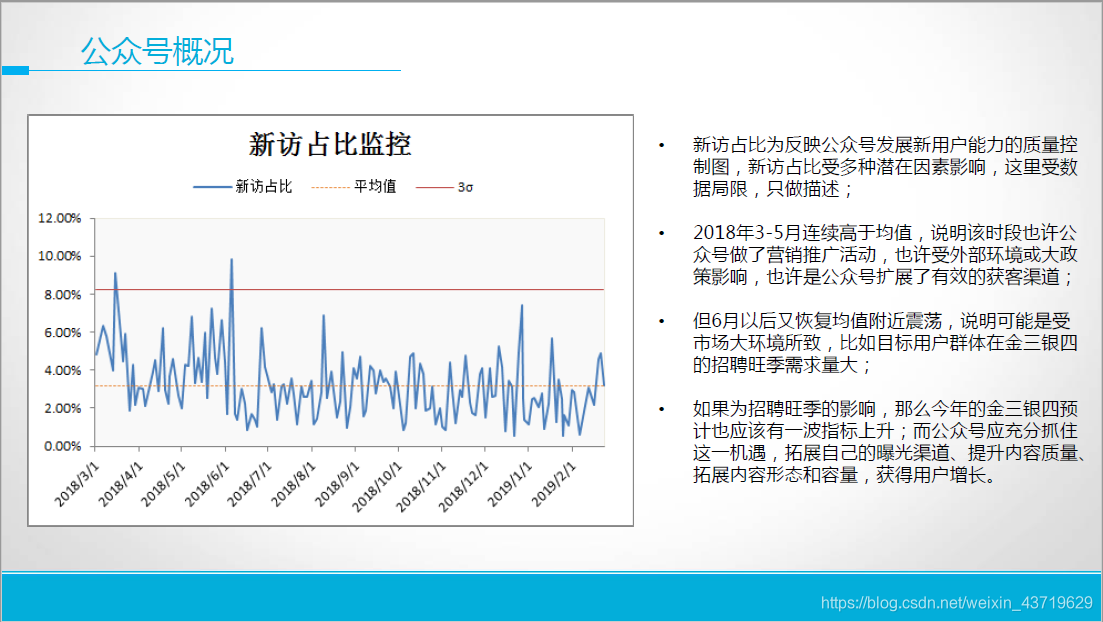Select the chart title 新访占比监控
The image size is (1103, 622).
click(x=330, y=144)
